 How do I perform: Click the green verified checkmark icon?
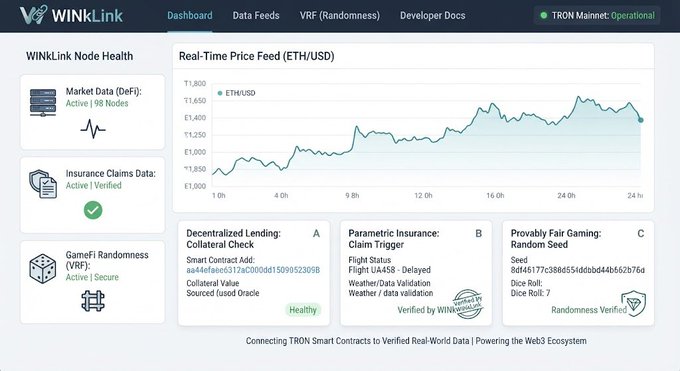click(93, 210)
